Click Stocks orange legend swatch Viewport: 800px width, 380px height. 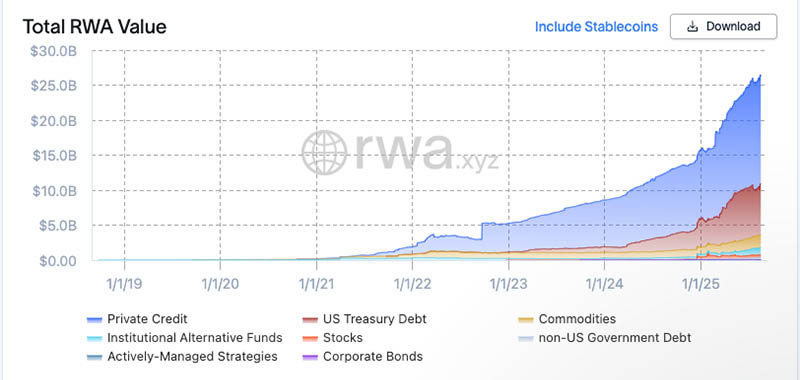pyautogui.click(x=311, y=339)
